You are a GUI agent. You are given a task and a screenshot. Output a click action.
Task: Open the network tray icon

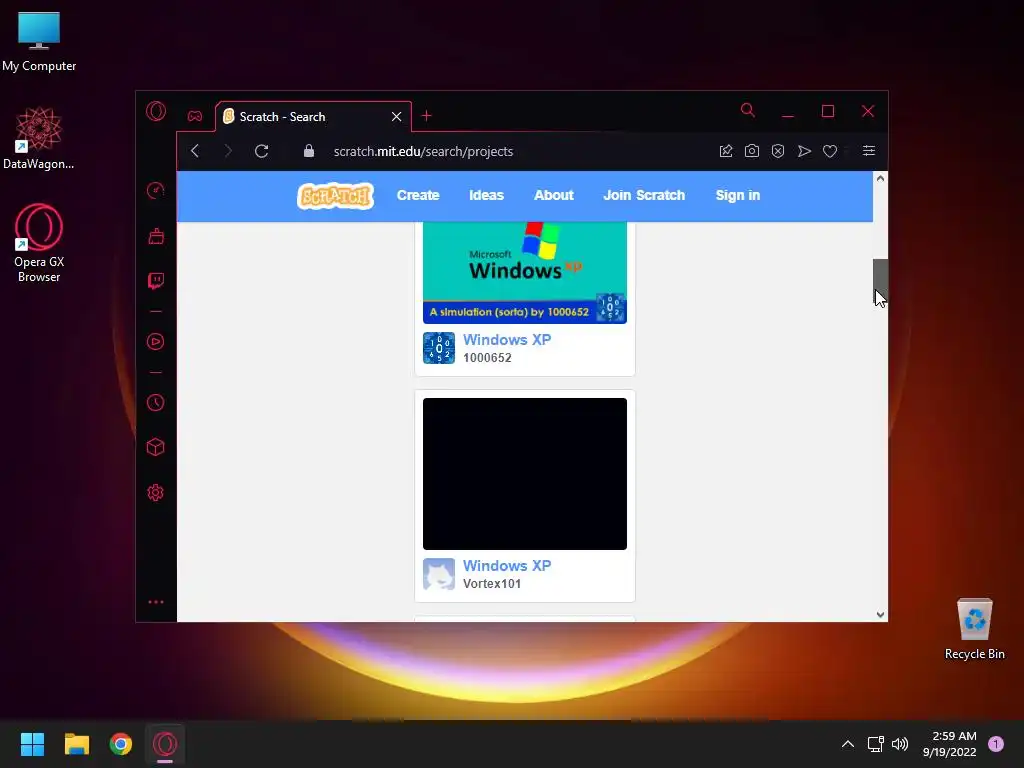[875, 744]
